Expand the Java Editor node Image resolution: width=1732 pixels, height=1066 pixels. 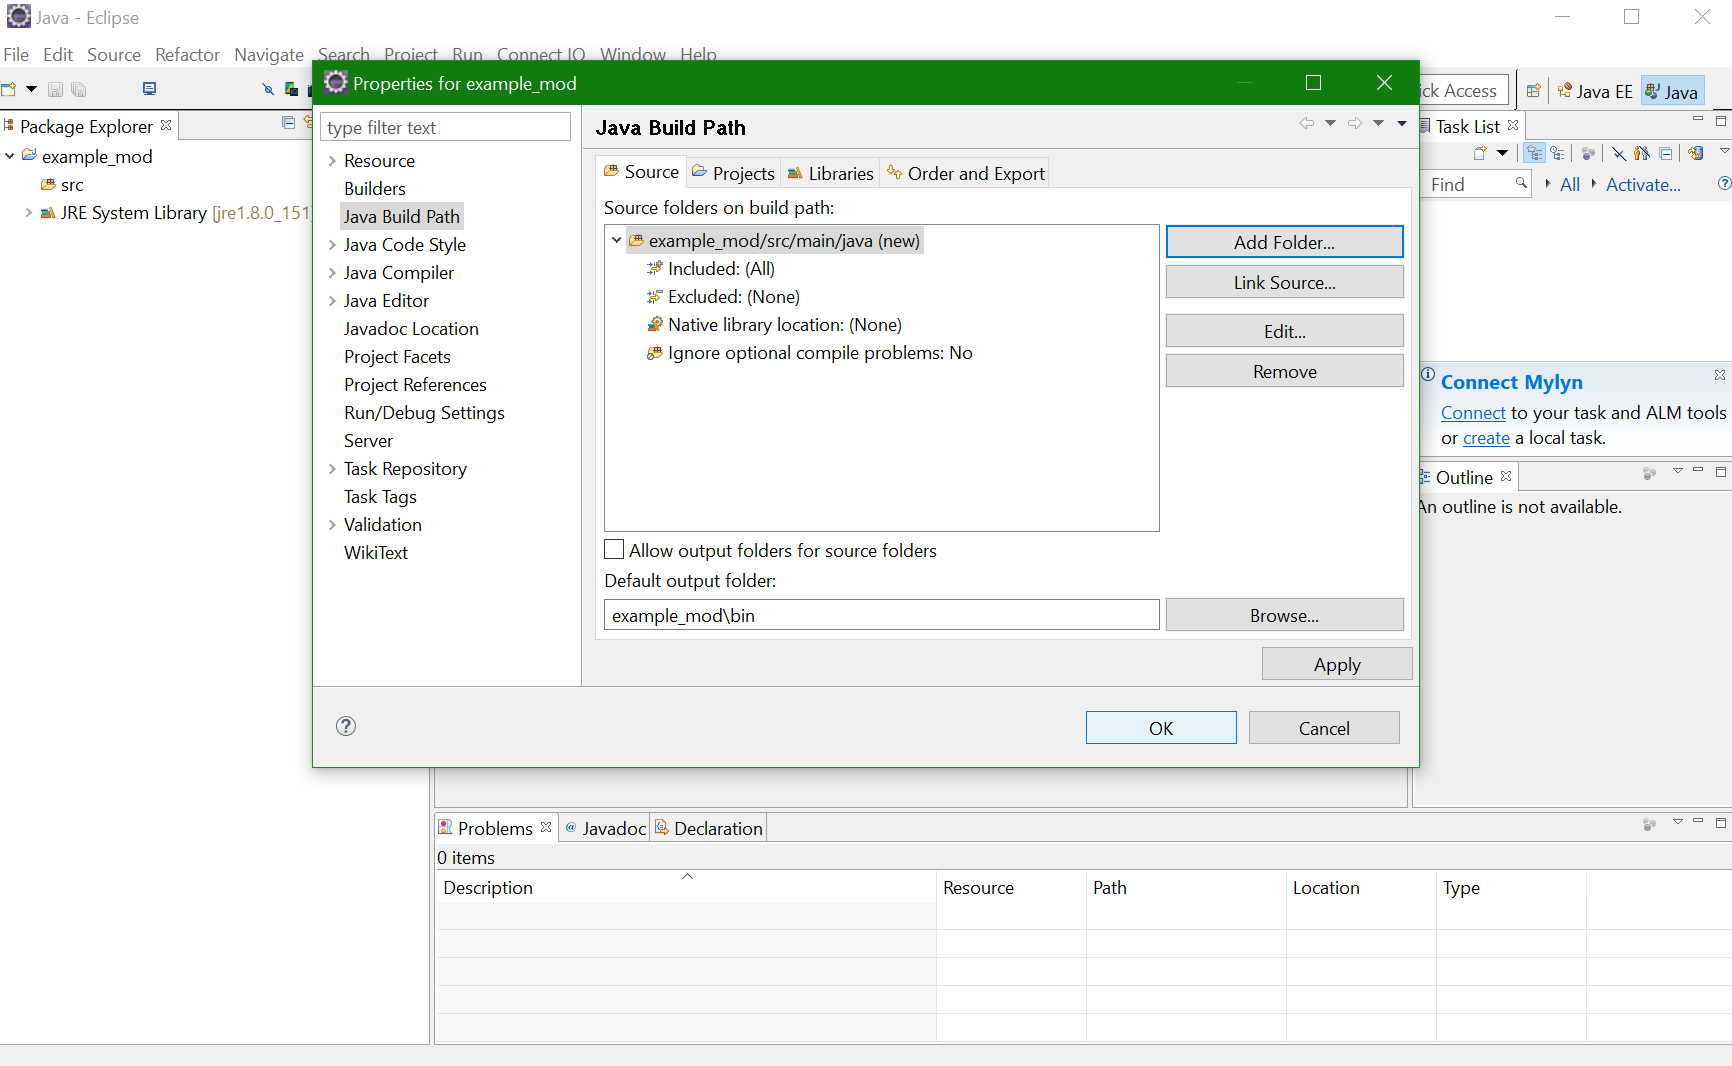(332, 301)
